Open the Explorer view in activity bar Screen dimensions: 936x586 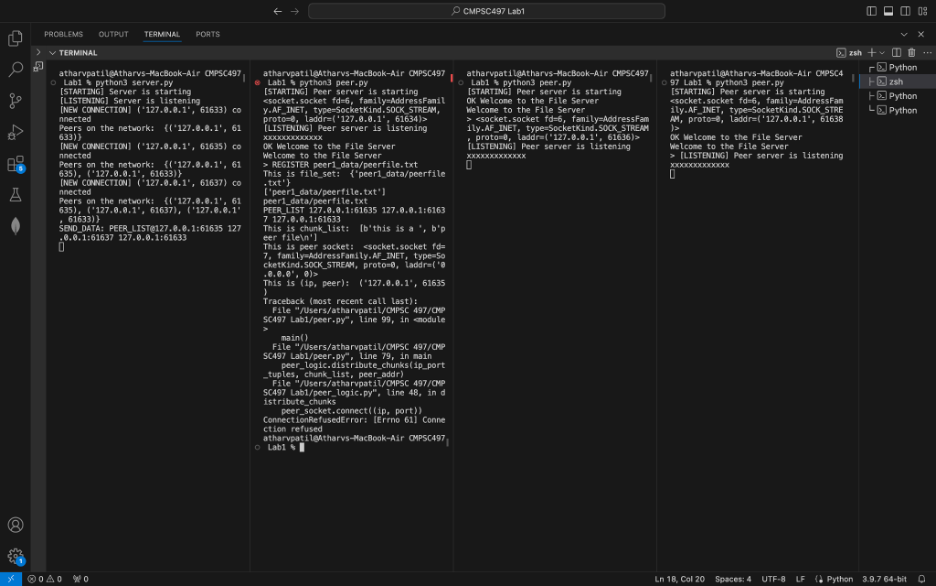coord(15,38)
